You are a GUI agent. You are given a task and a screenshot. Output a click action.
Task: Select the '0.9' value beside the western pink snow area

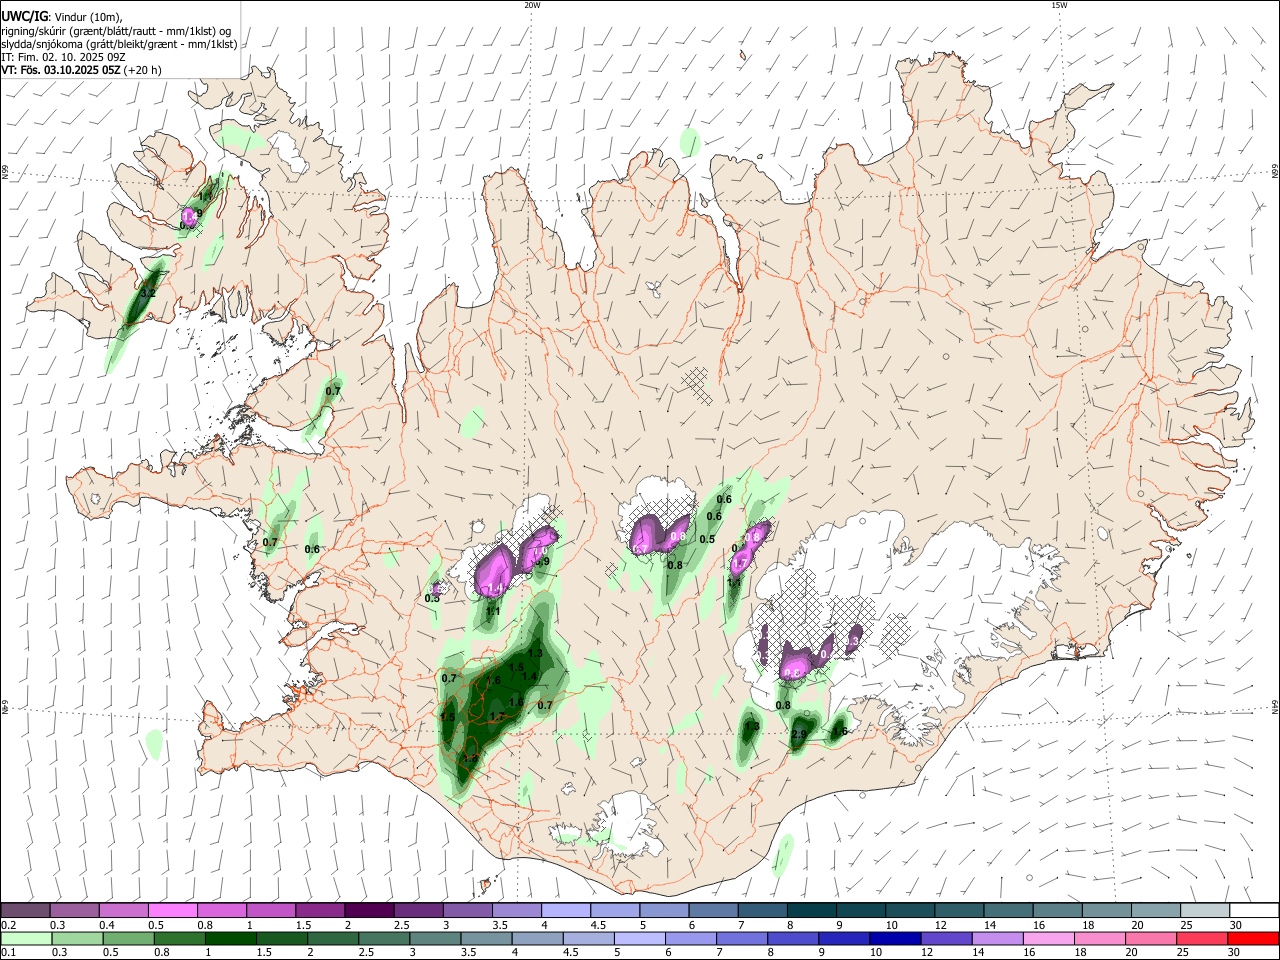(x=543, y=562)
